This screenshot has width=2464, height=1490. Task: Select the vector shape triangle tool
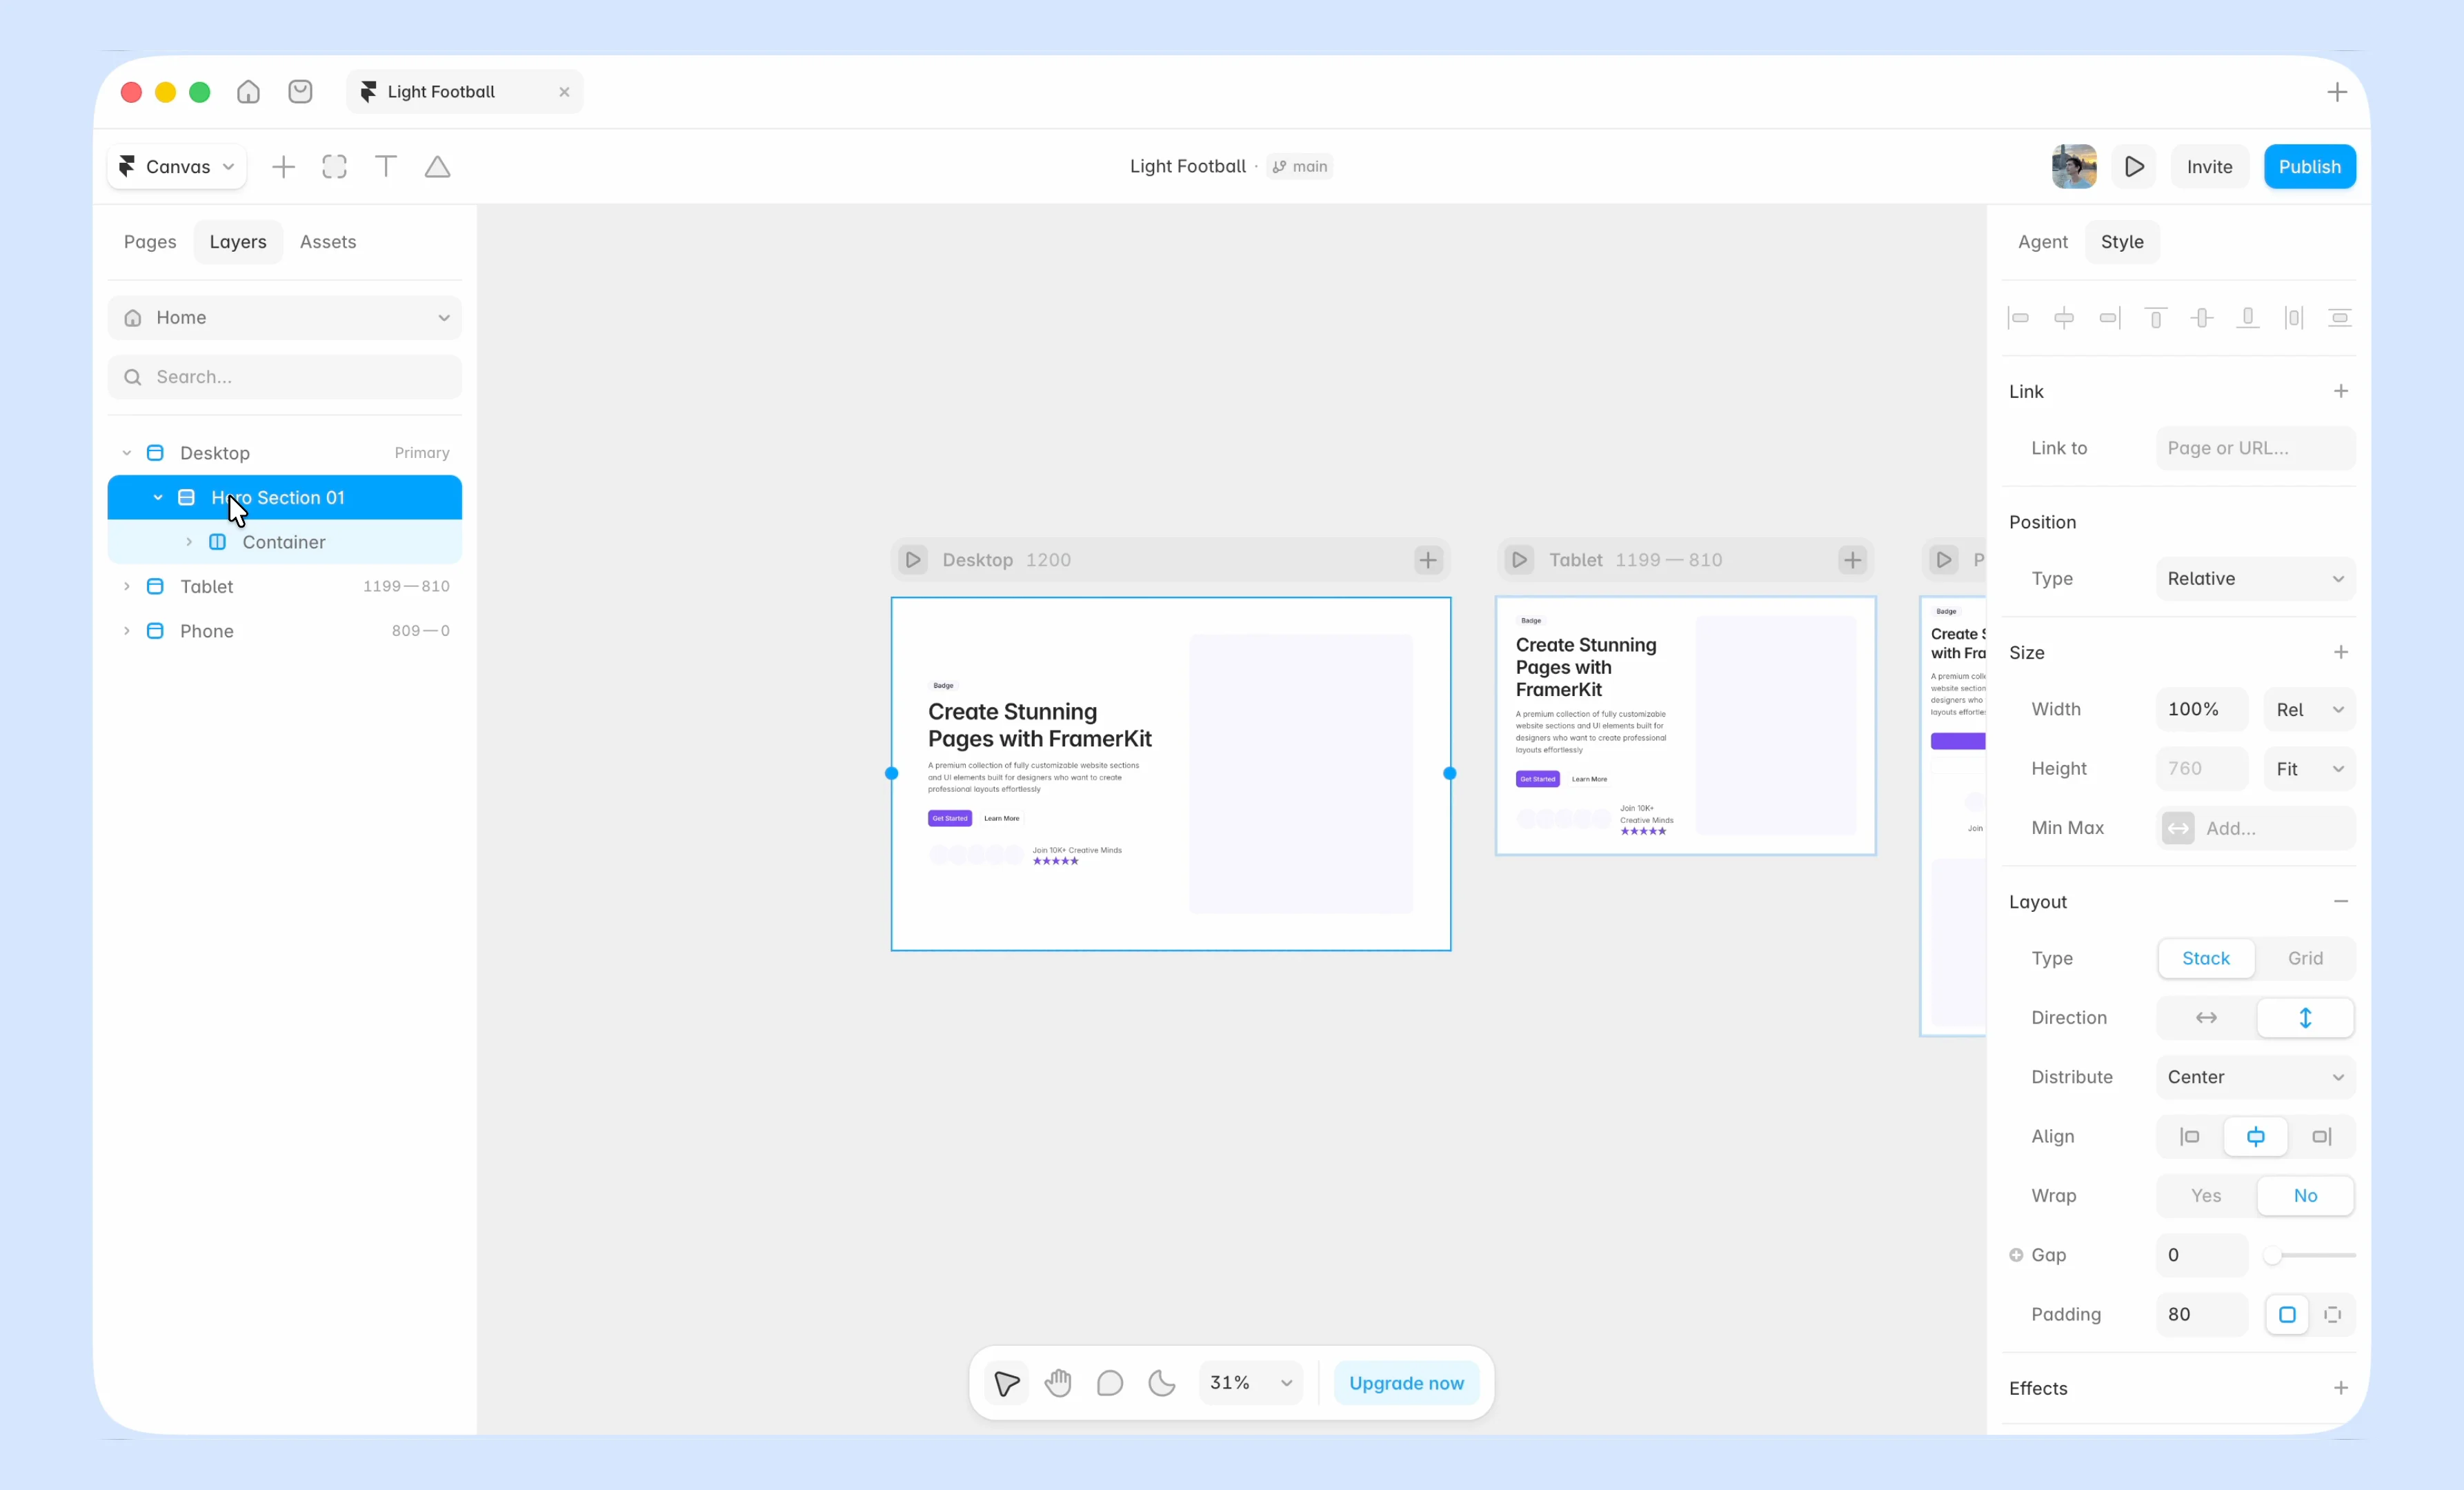coord(437,167)
